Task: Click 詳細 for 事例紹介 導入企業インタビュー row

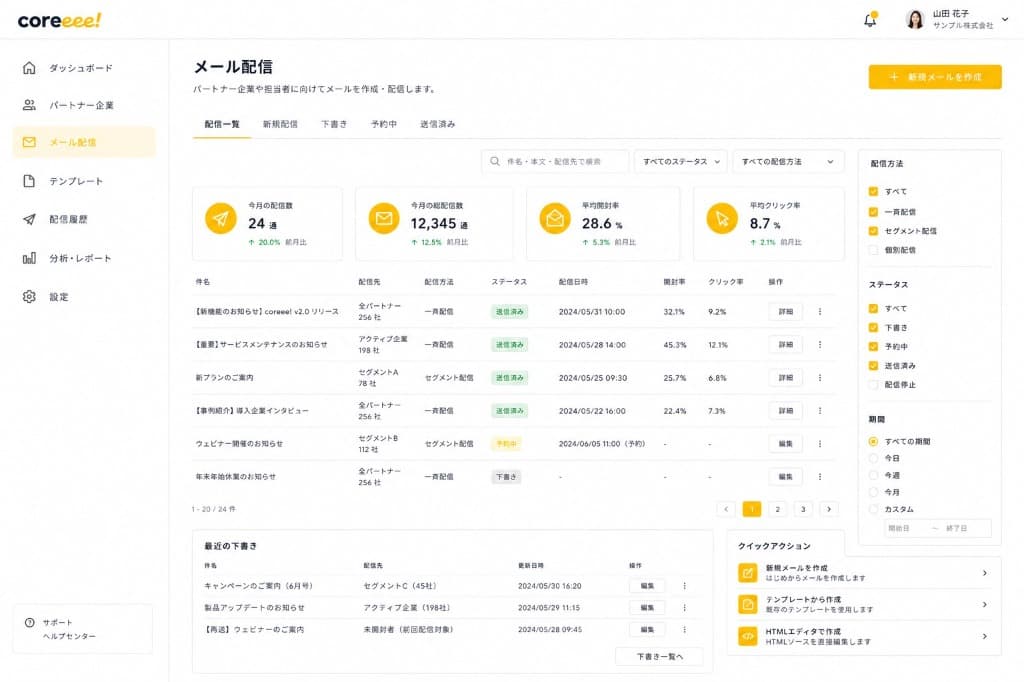Action: 786,411
